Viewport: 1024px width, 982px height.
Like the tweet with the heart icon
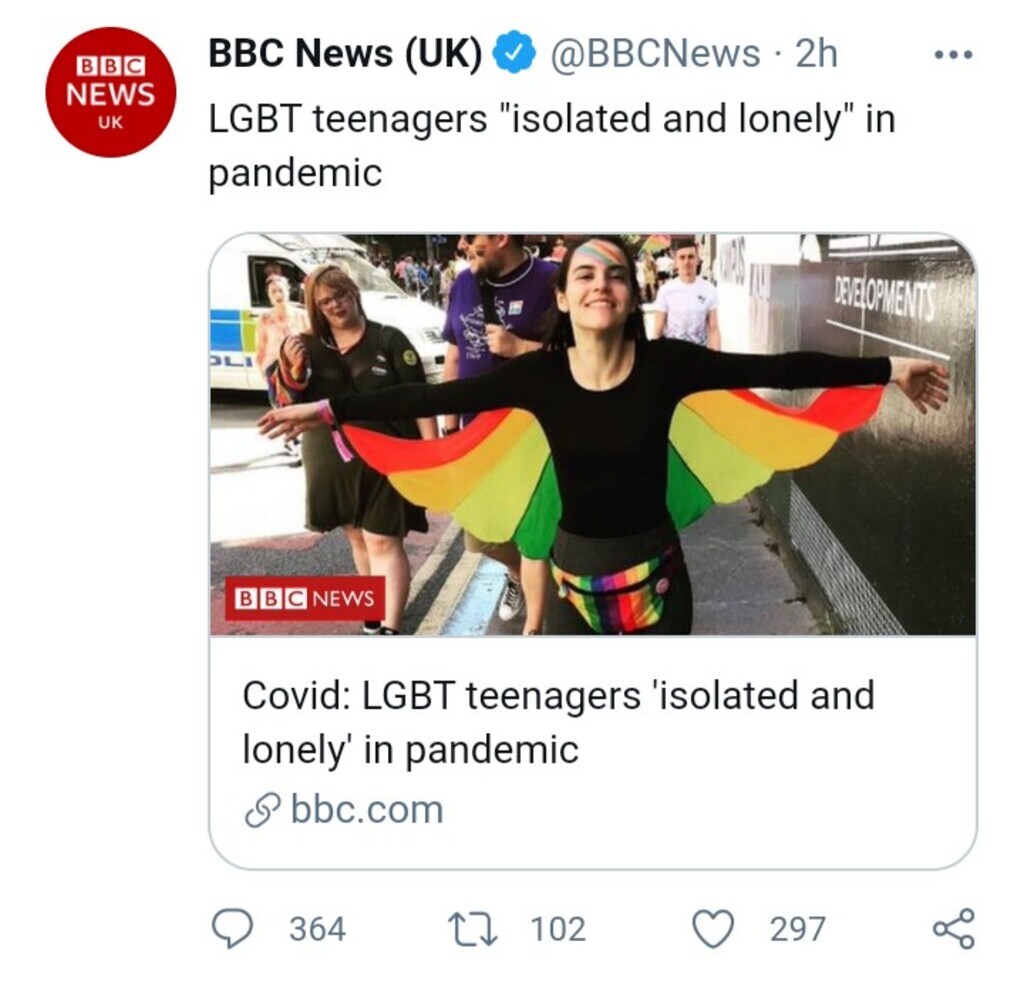coord(713,928)
